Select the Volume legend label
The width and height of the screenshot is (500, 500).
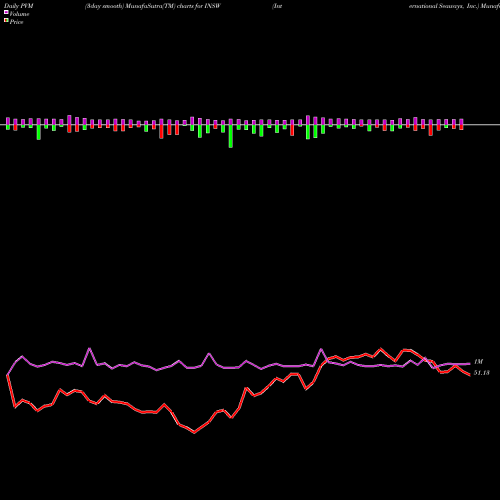pyautogui.click(x=19, y=14)
